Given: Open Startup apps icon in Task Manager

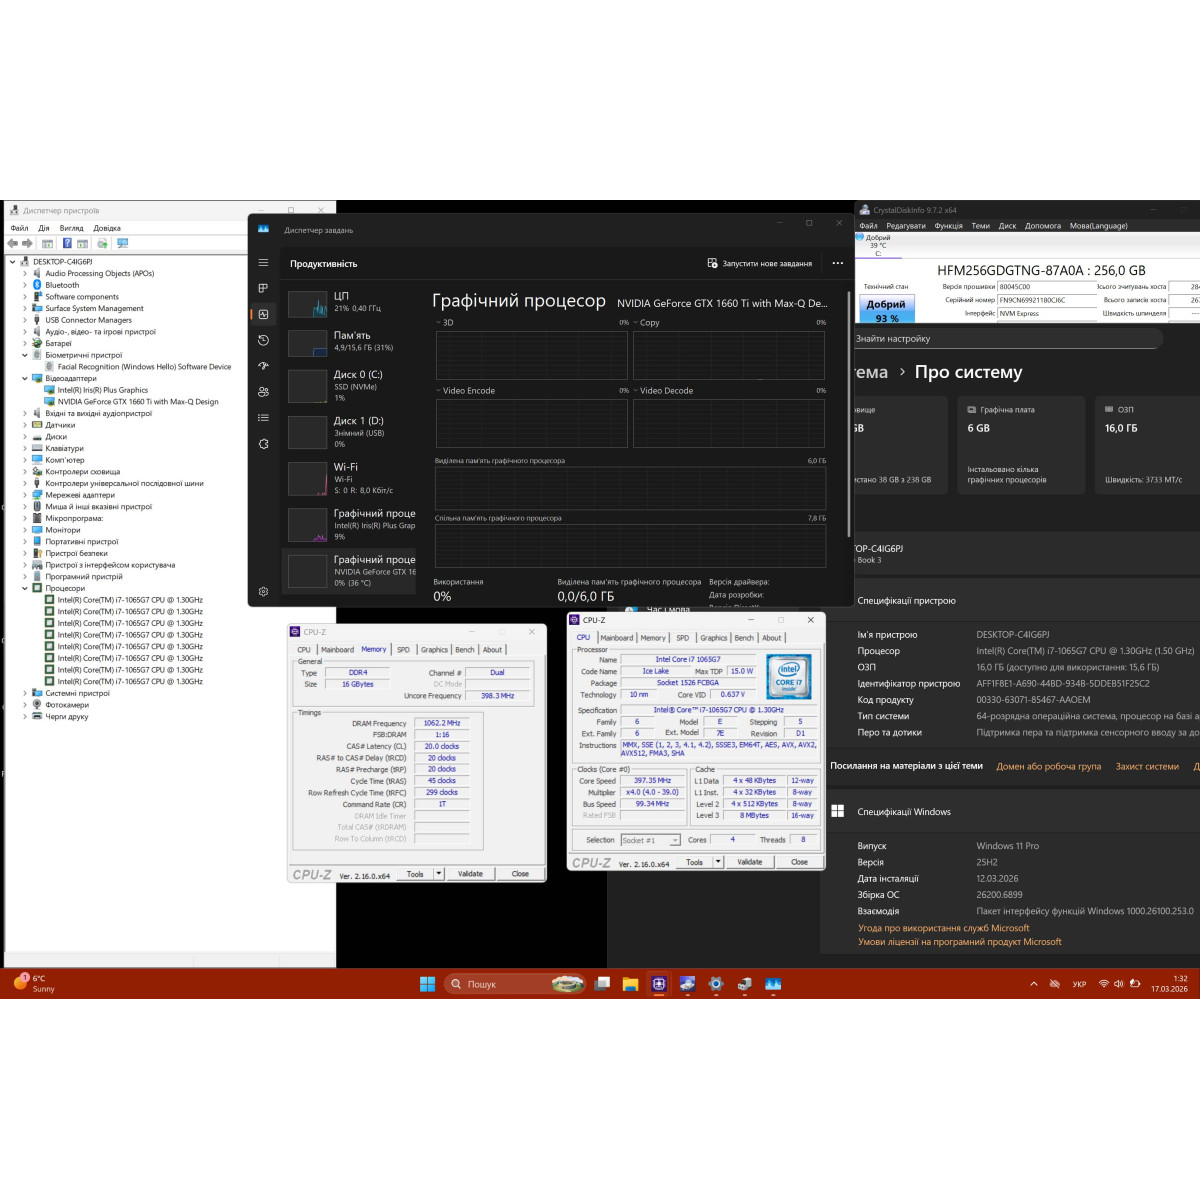Looking at the screenshot, I should pos(263,366).
